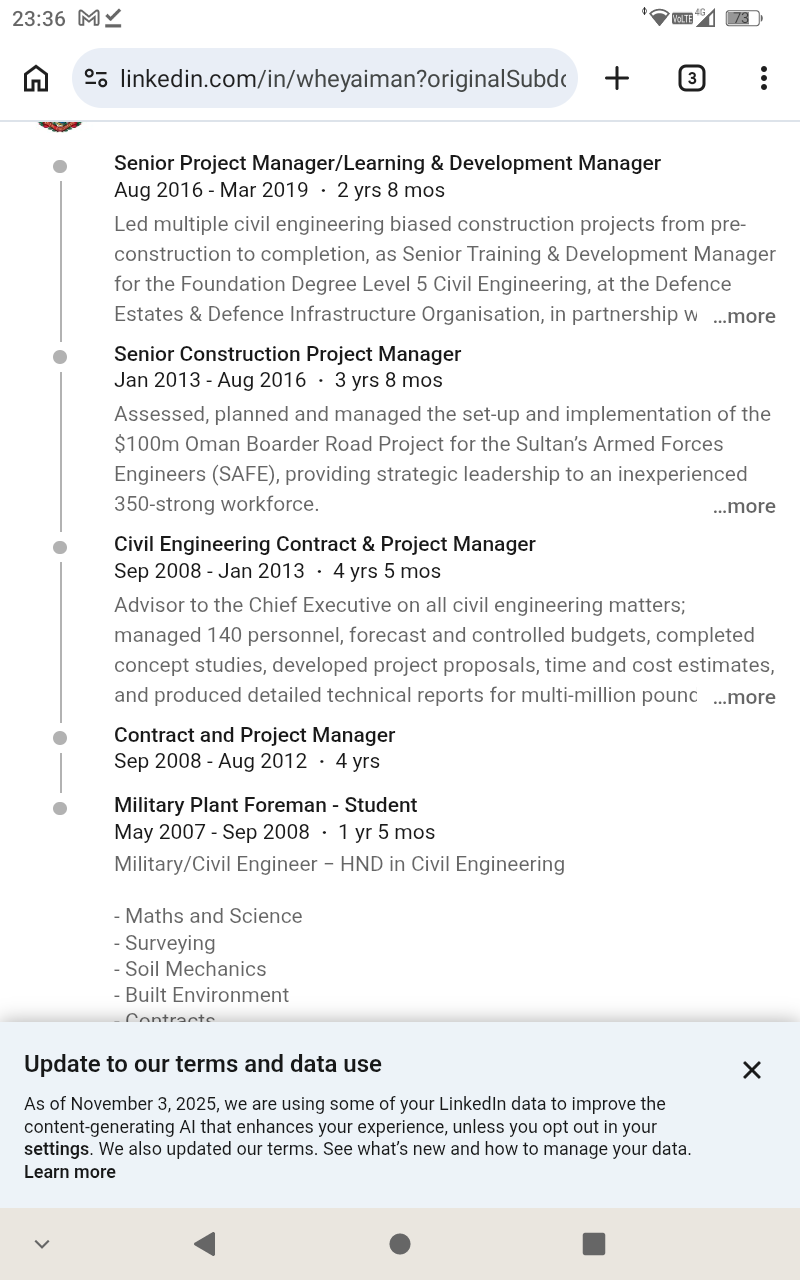Open the site settings icon in address bar

(96, 78)
